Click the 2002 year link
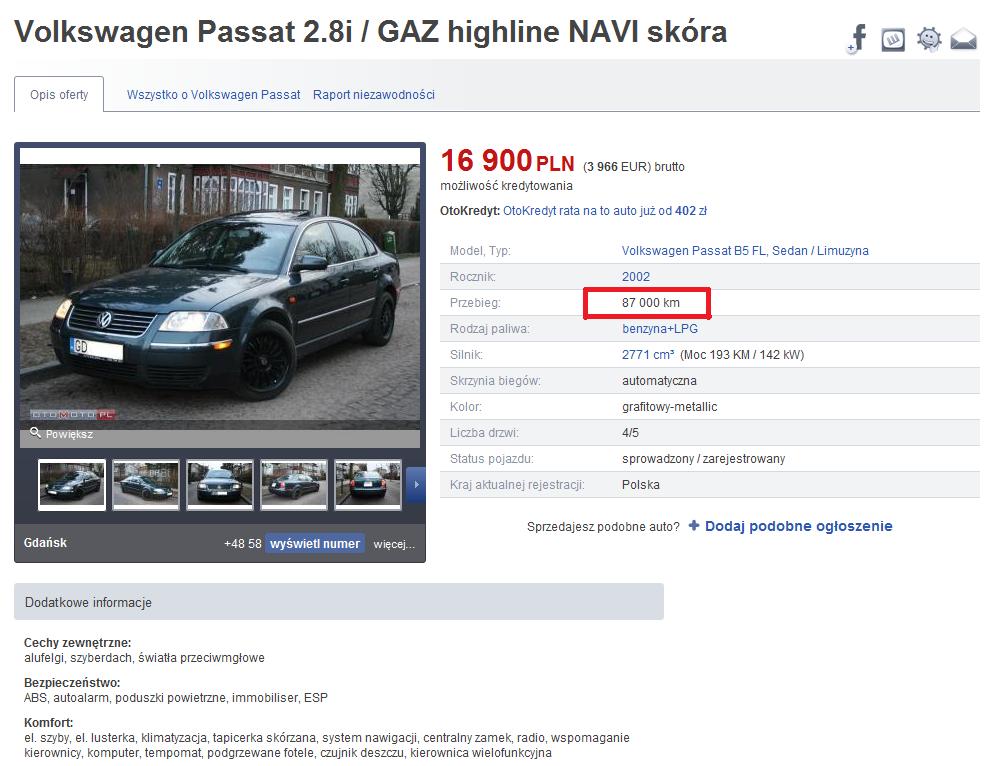The width and height of the screenshot is (987, 766). pyautogui.click(x=636, y=276)
